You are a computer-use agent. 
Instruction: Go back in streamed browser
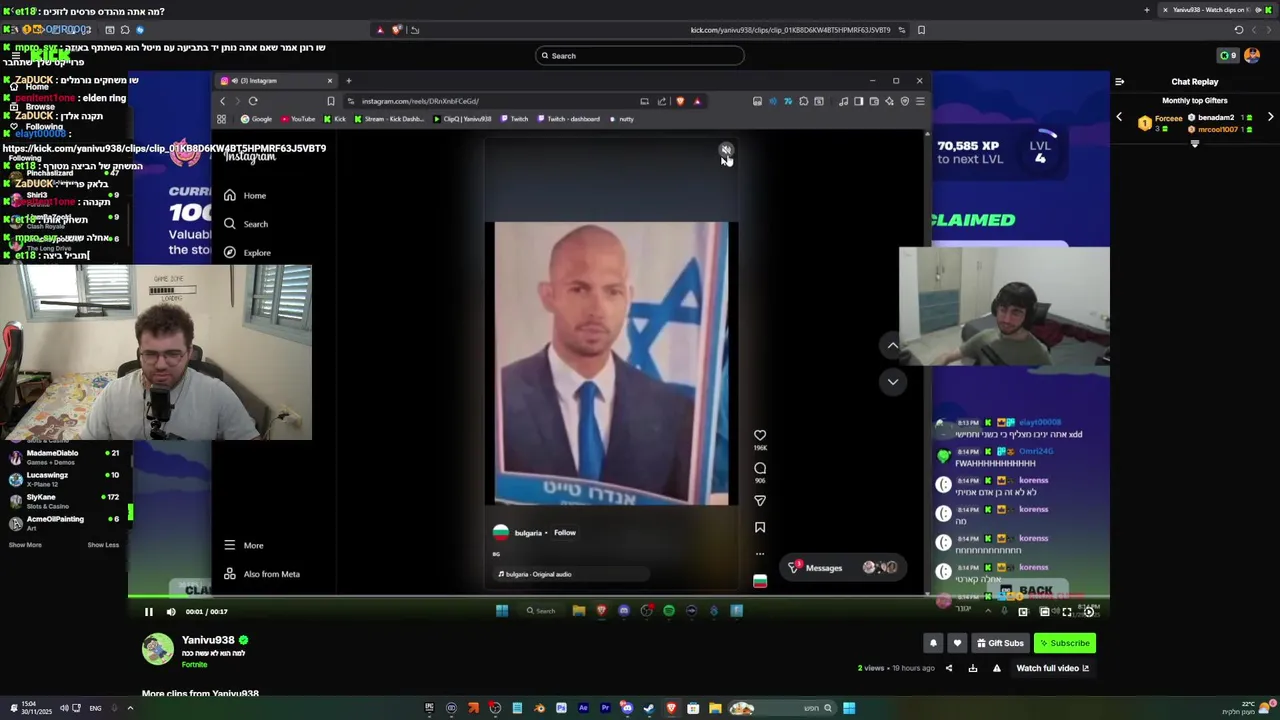click(x=222, y=101)
